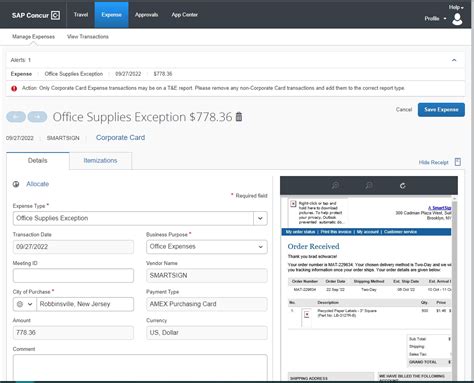
Task: Rotate the receipt image using rotate icon
Action: tap(403, 186)
